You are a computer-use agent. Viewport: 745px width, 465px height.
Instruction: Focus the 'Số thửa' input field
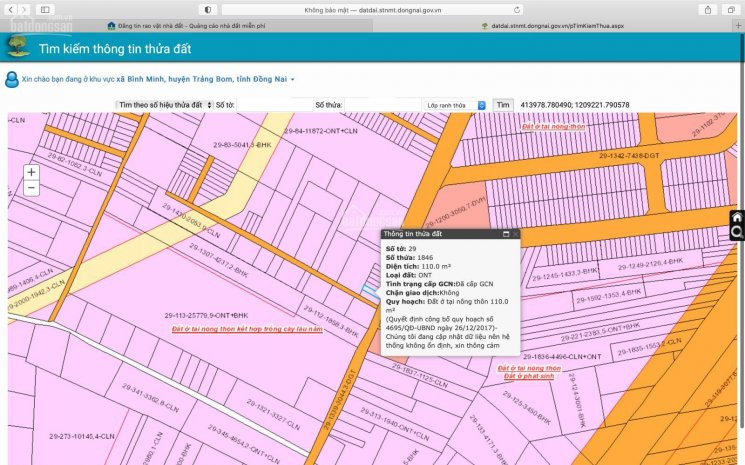[382, 105]
